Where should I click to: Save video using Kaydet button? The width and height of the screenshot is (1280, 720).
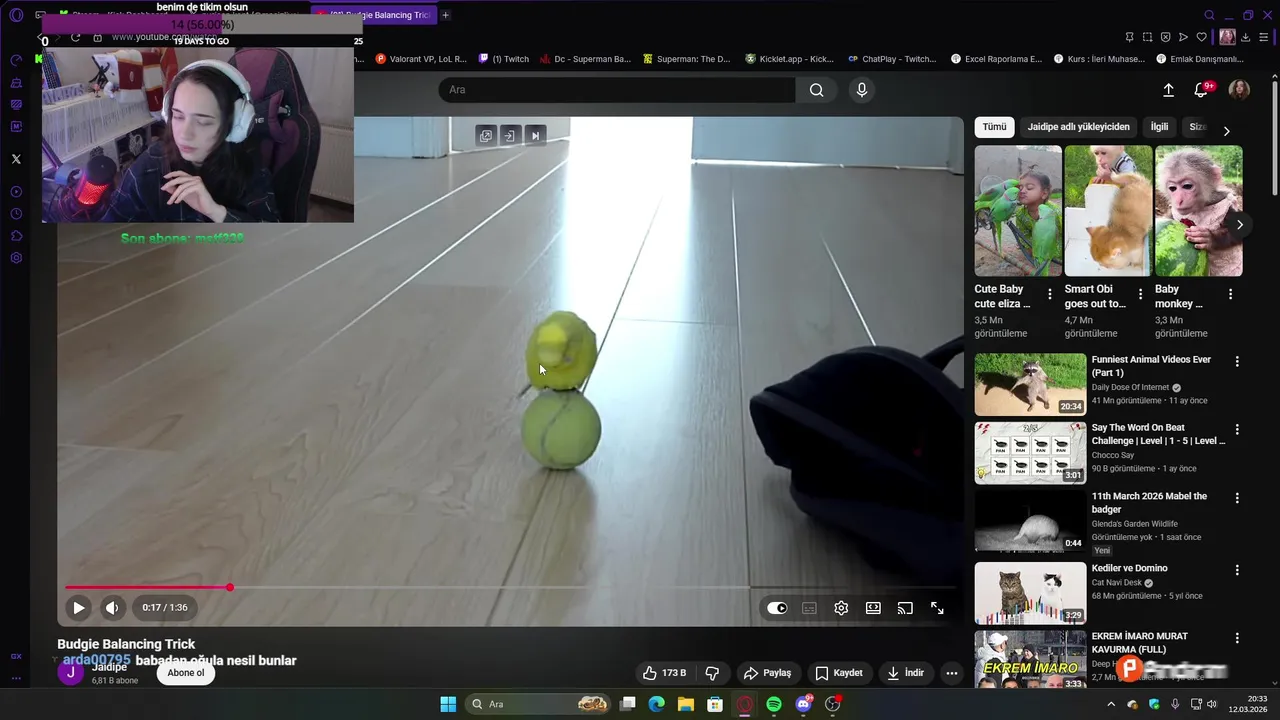point(838,673)
